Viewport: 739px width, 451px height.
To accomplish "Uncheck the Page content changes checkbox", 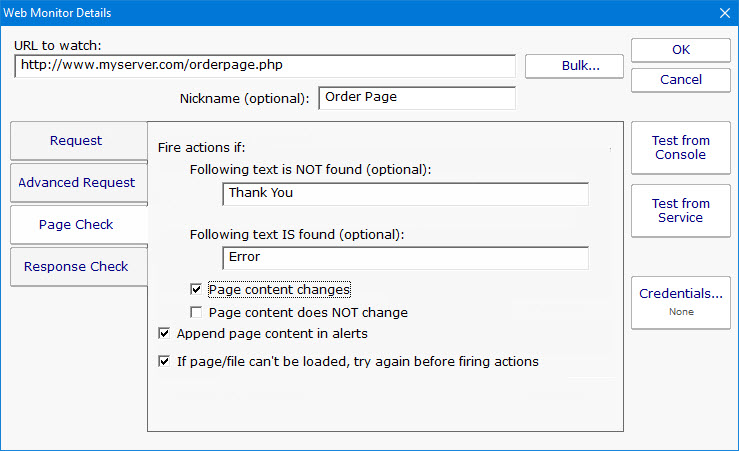I will tap(196, 290).
